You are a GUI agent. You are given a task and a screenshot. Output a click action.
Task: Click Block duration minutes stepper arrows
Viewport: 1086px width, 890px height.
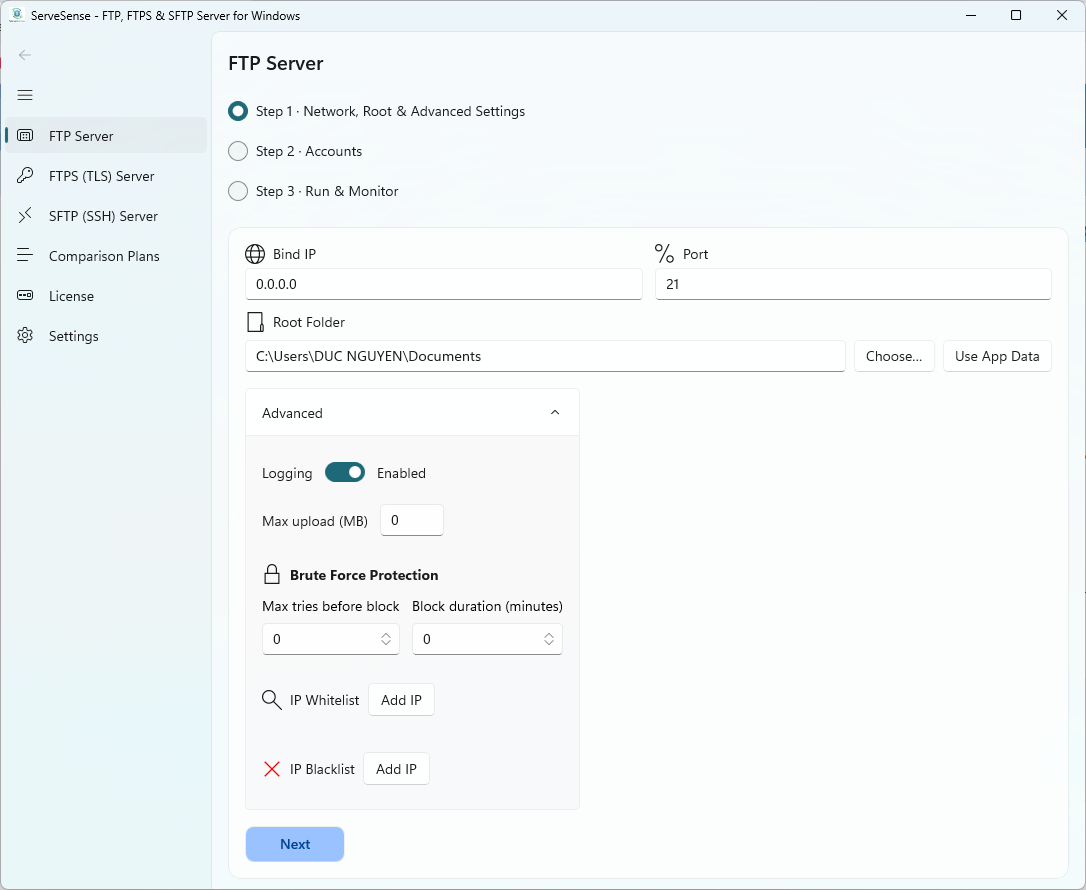pos(549,639)
